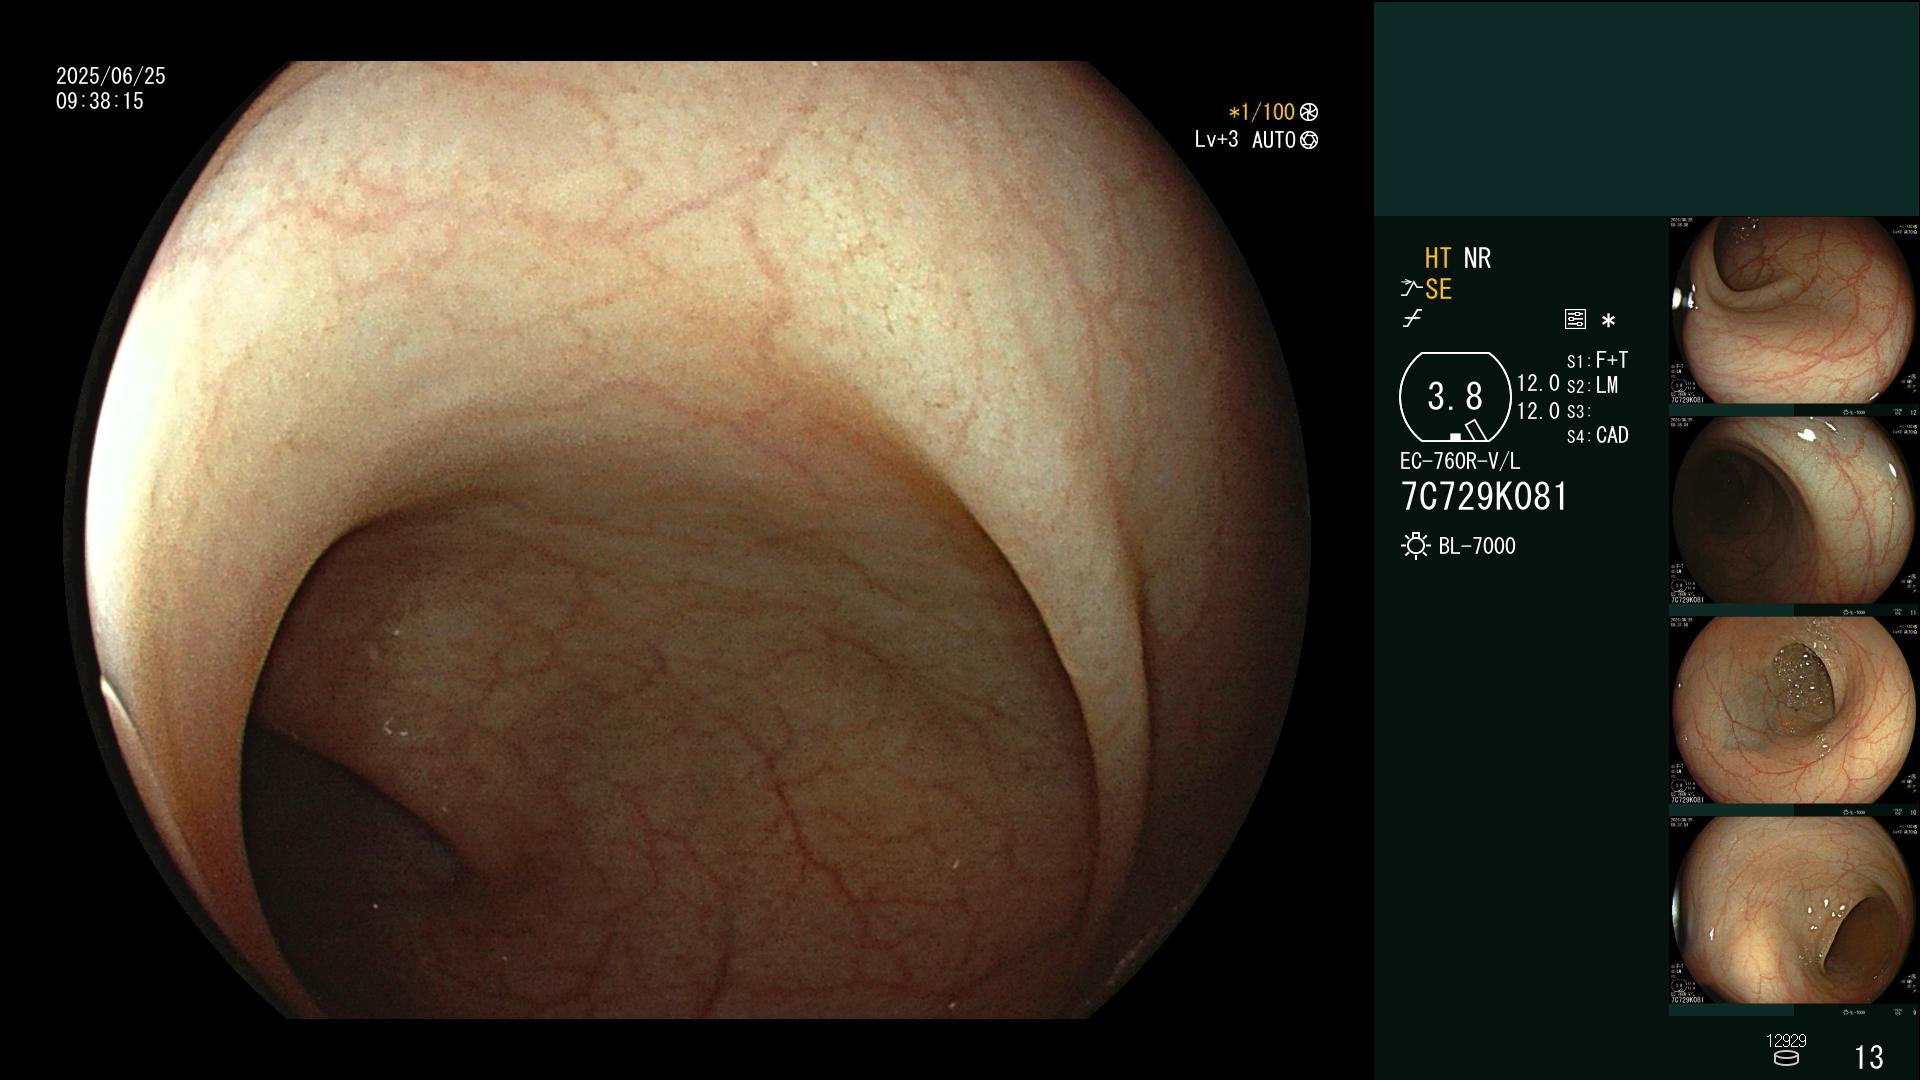Click the S2: LM switch assignment
The height and width of the screenshot is (1080, 1920).
tap(1592, 386)
